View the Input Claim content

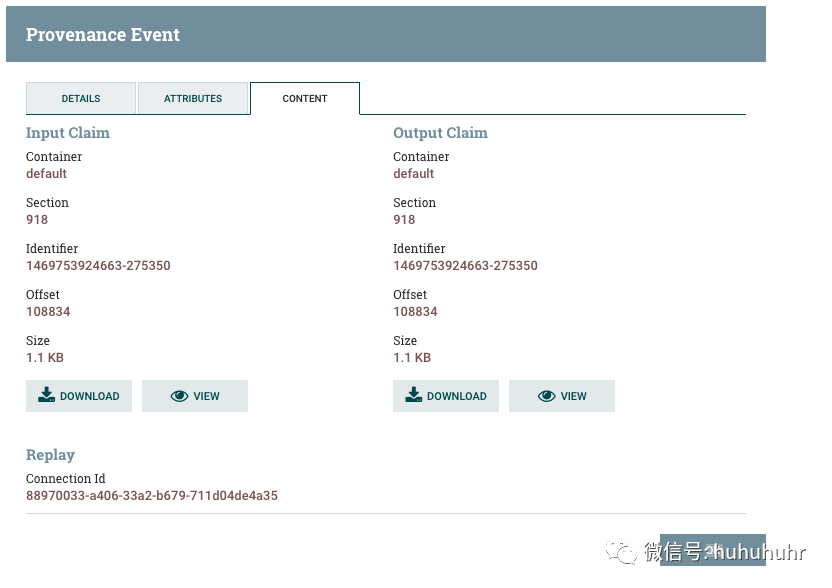coord(195,396)
